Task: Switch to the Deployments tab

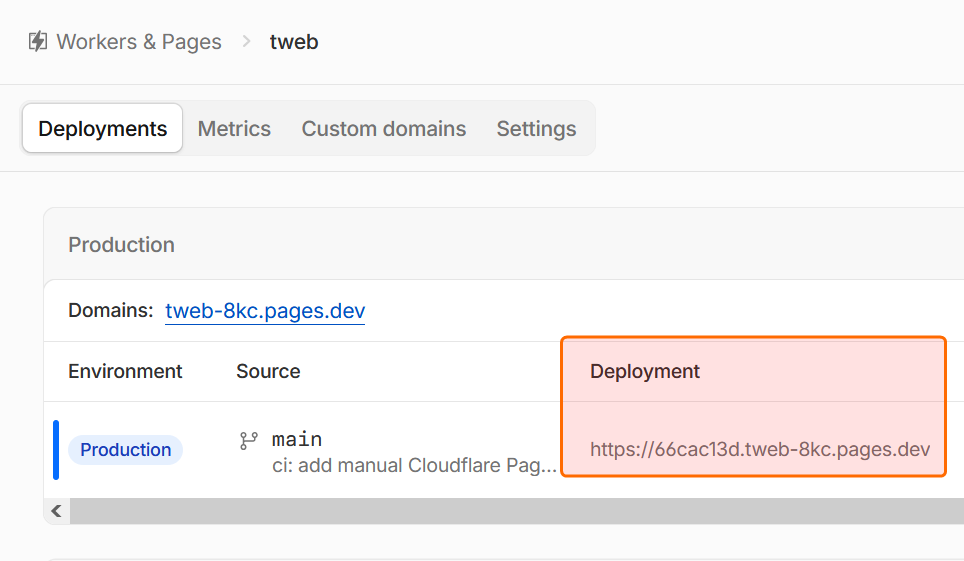Action: click(103, 128)
